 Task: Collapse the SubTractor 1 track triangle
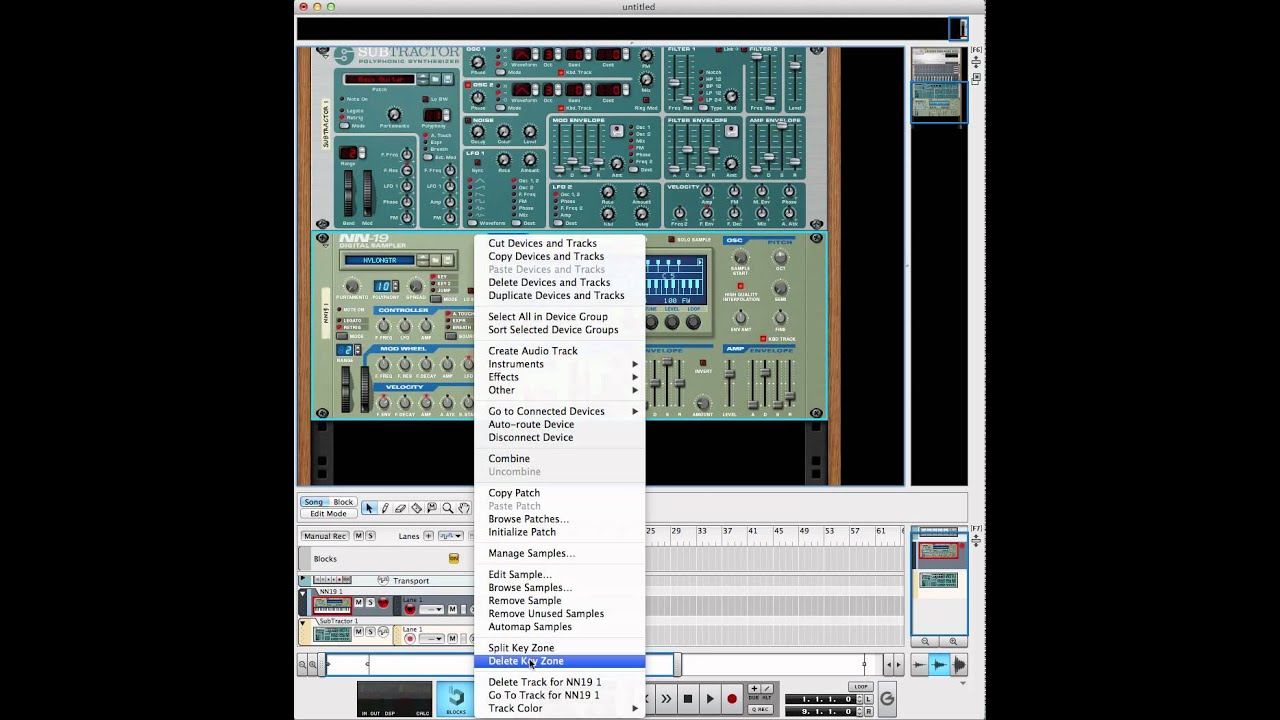[x=304, y=624]
